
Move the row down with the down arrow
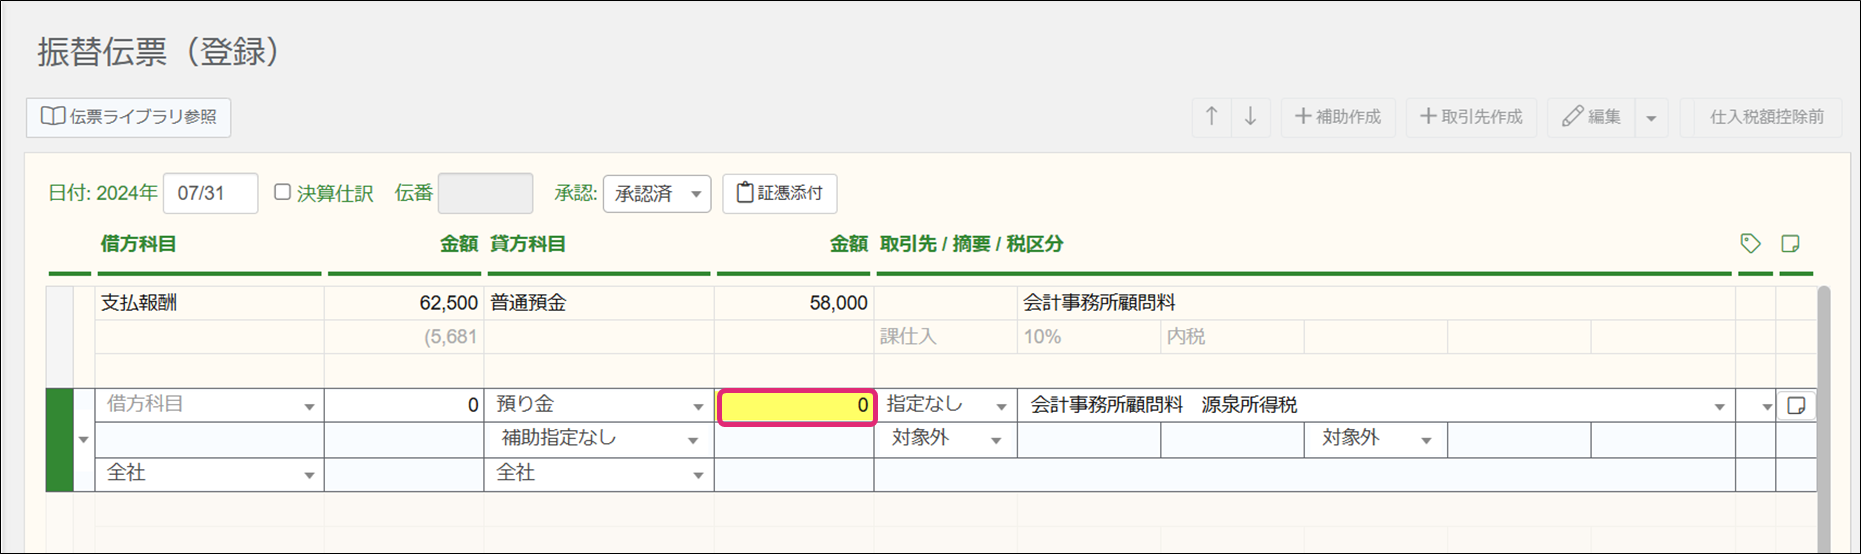[x=1250, y=117]
